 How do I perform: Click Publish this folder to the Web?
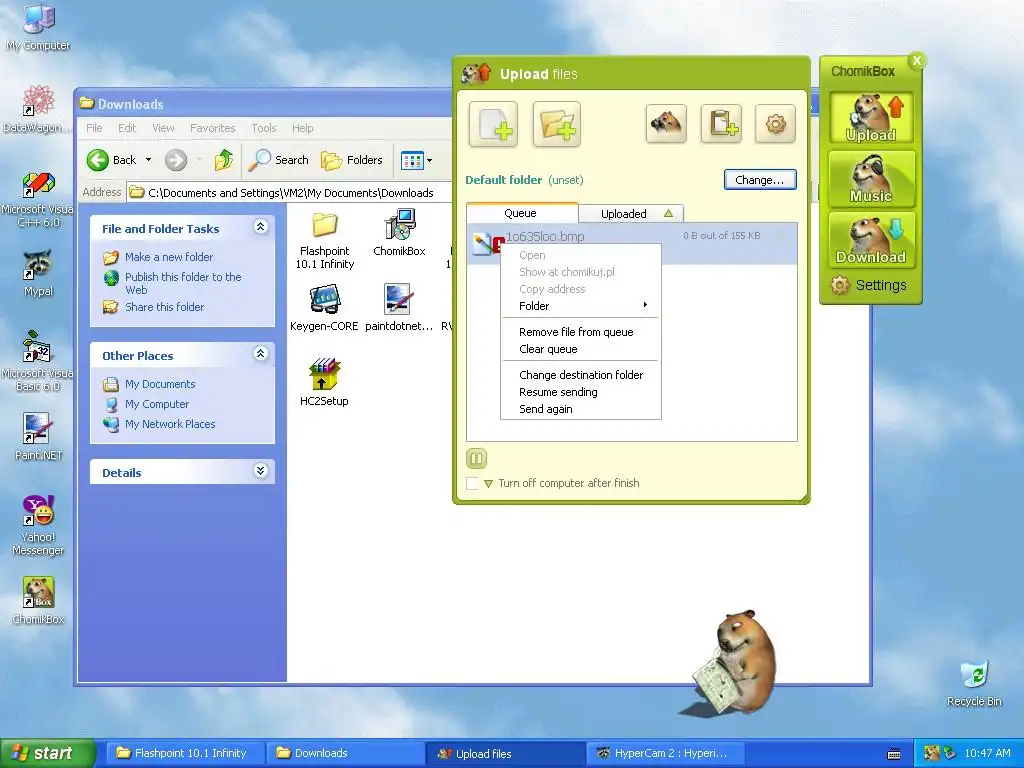pos(183,283)
